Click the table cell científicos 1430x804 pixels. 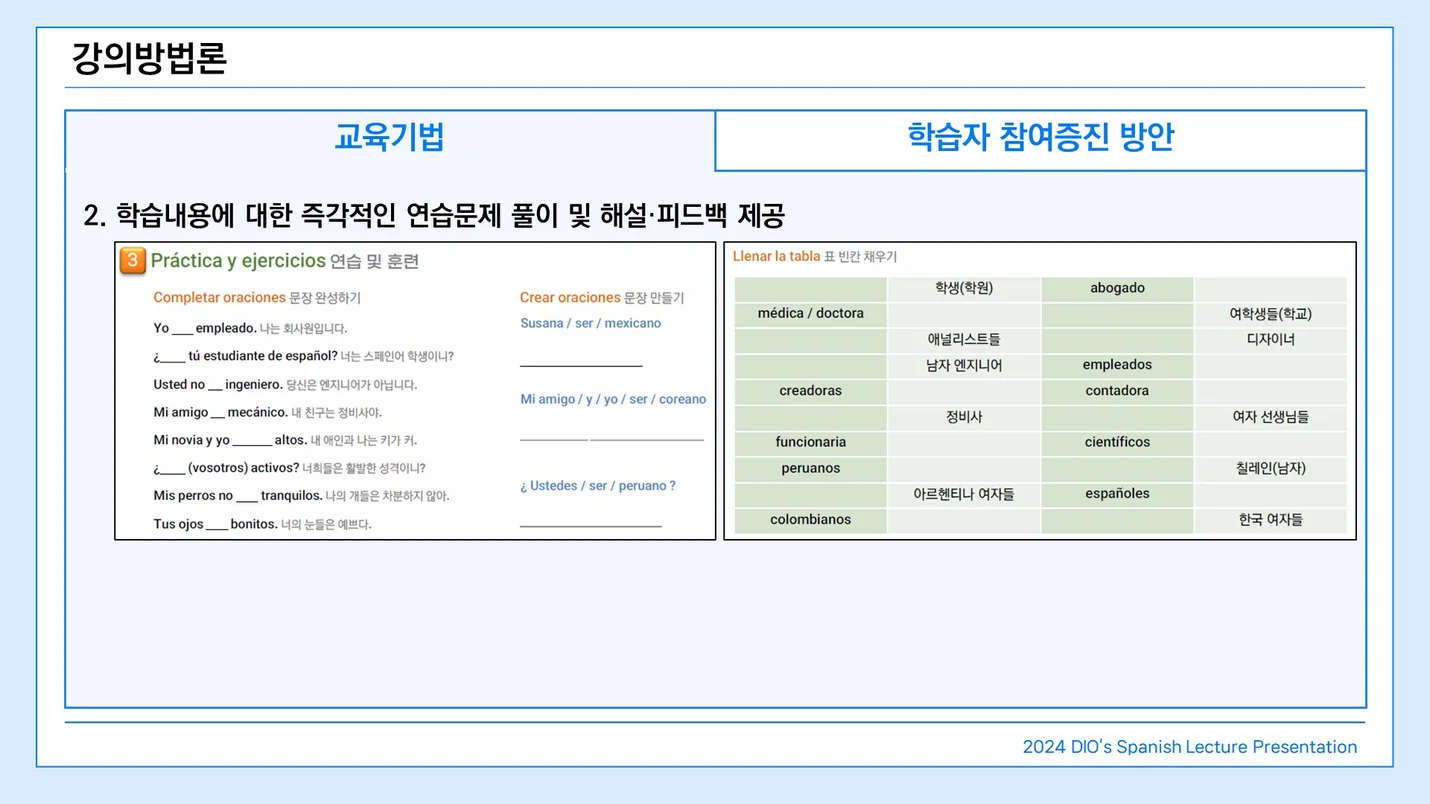coord(1117,442)
